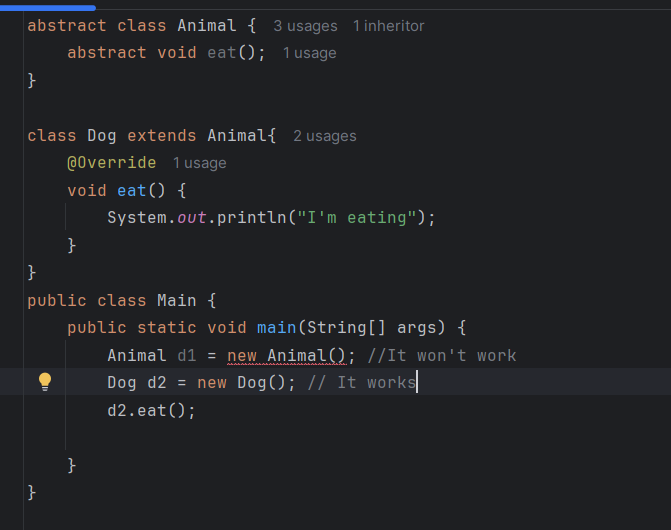Click "2 usages" hint beside Dog class
Screen dimensions: 671x530
(325, 136)
